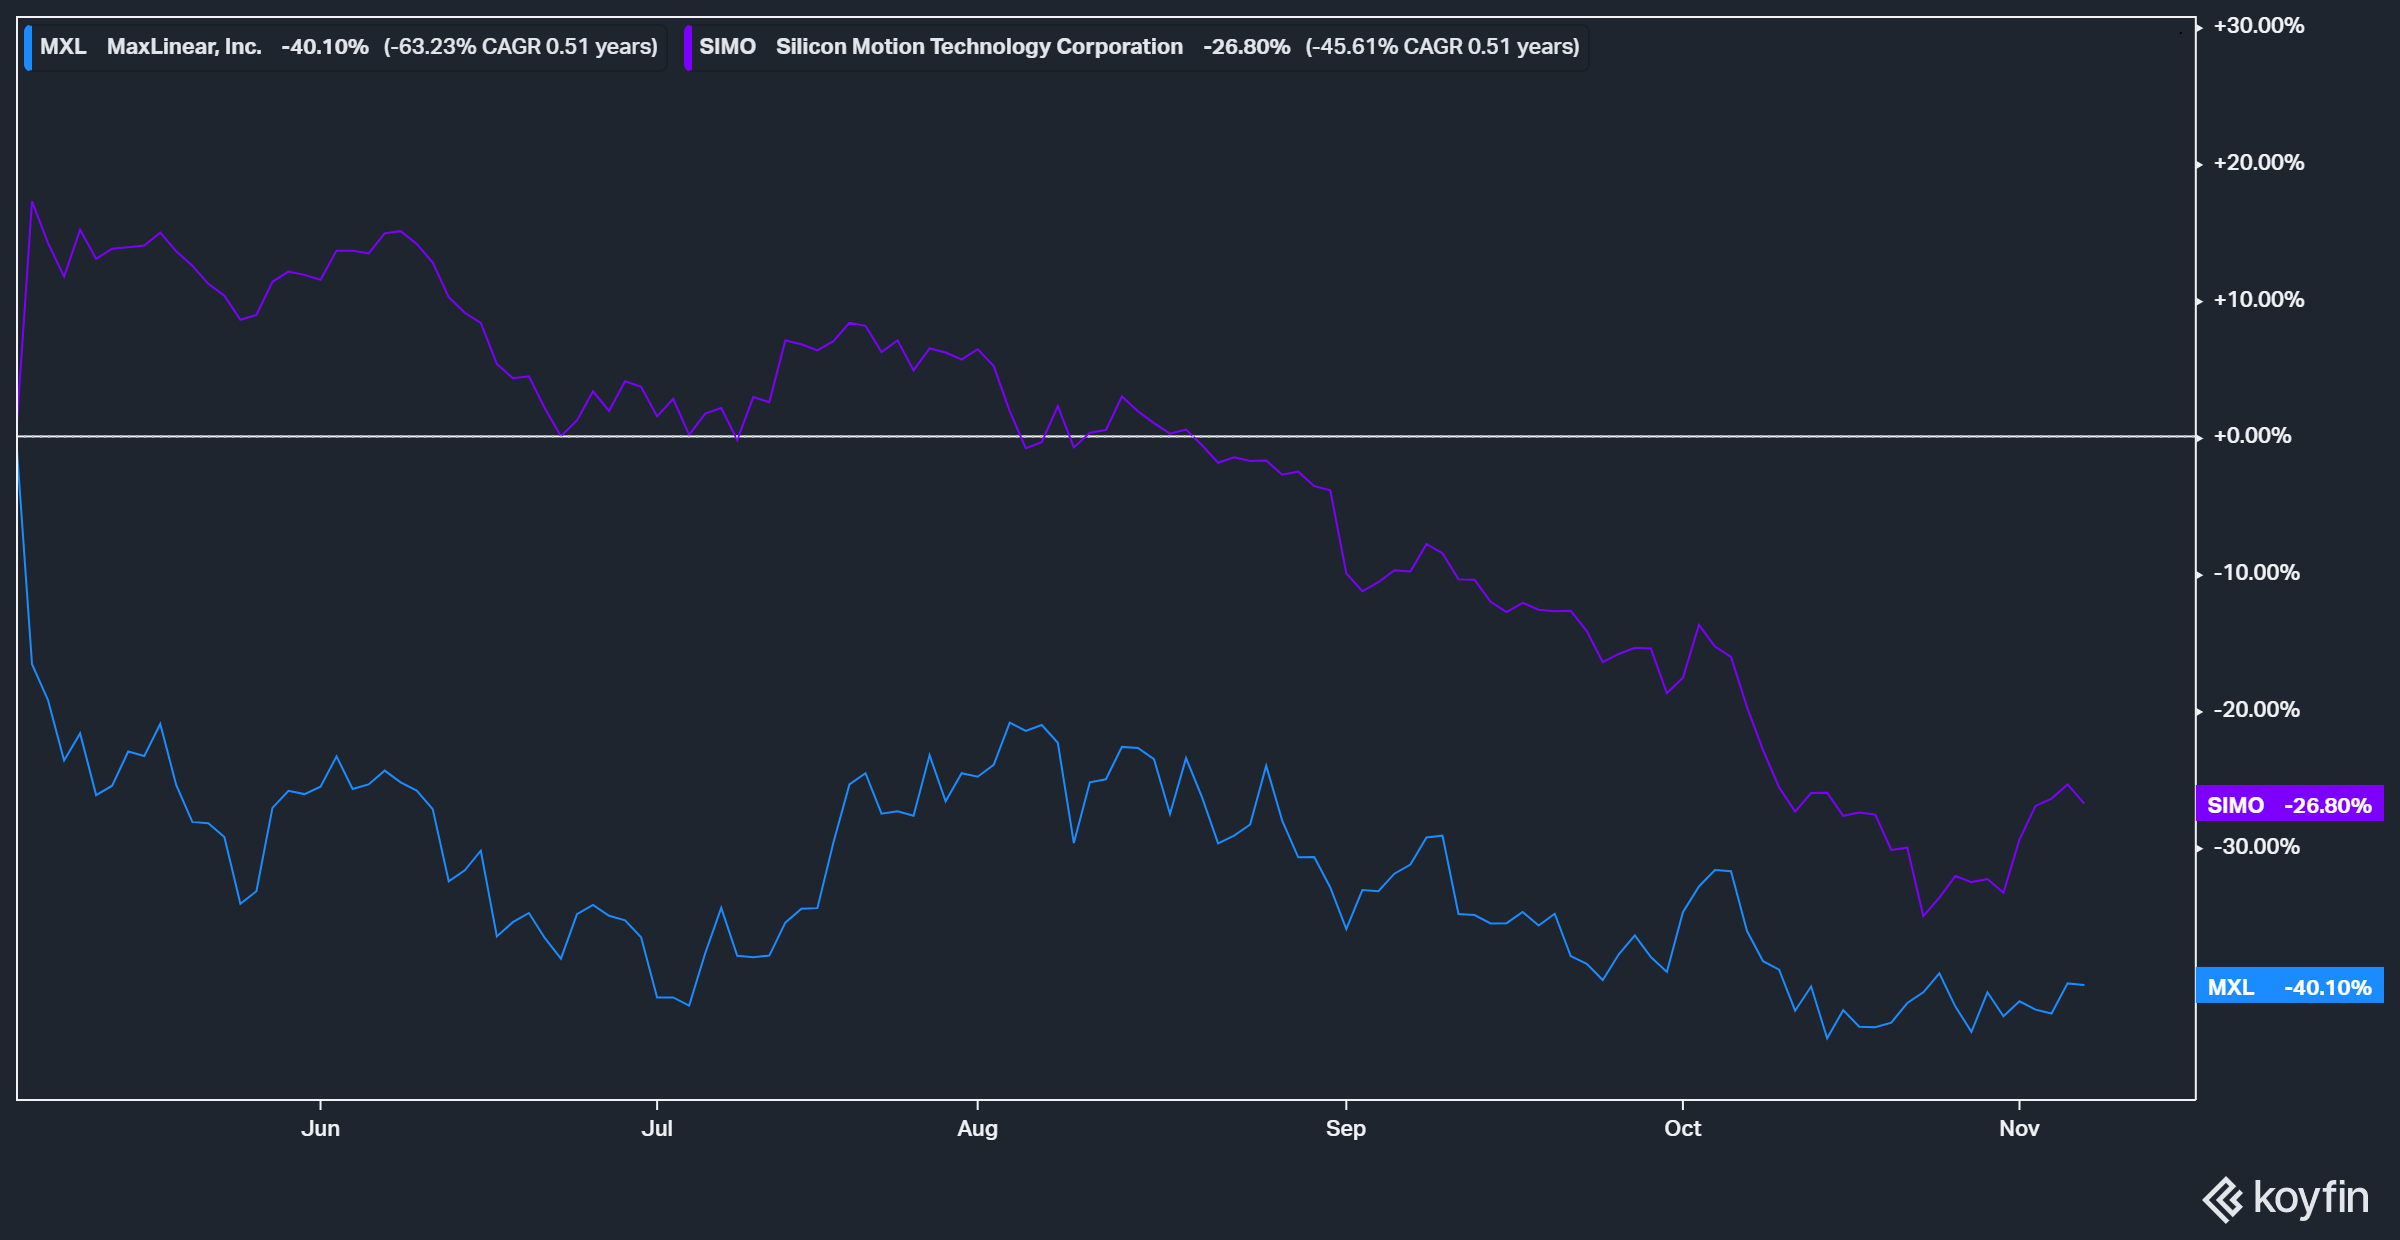Click the koyfin wordmark text

click(x=2311, y=1198)
